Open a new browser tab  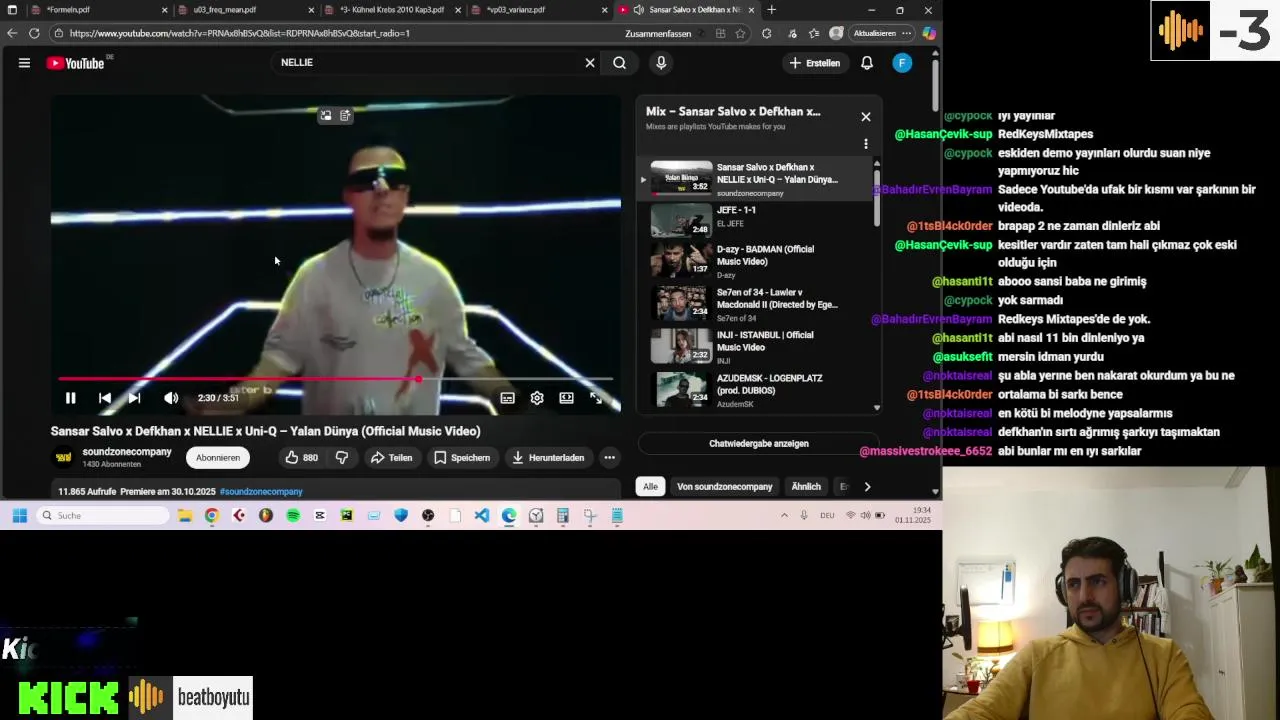pyautogui.click(x=771, y=10)
